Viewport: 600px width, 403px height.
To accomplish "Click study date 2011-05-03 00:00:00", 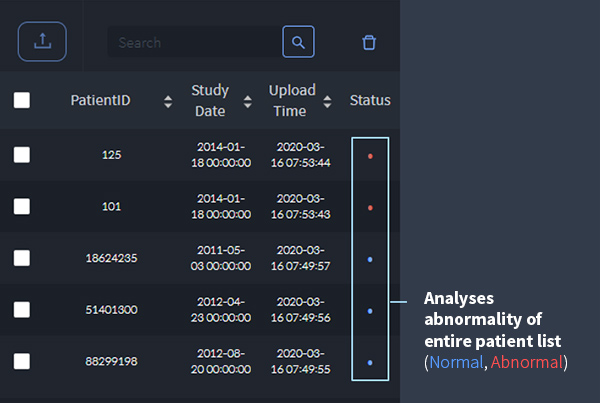I will point(221,258).
